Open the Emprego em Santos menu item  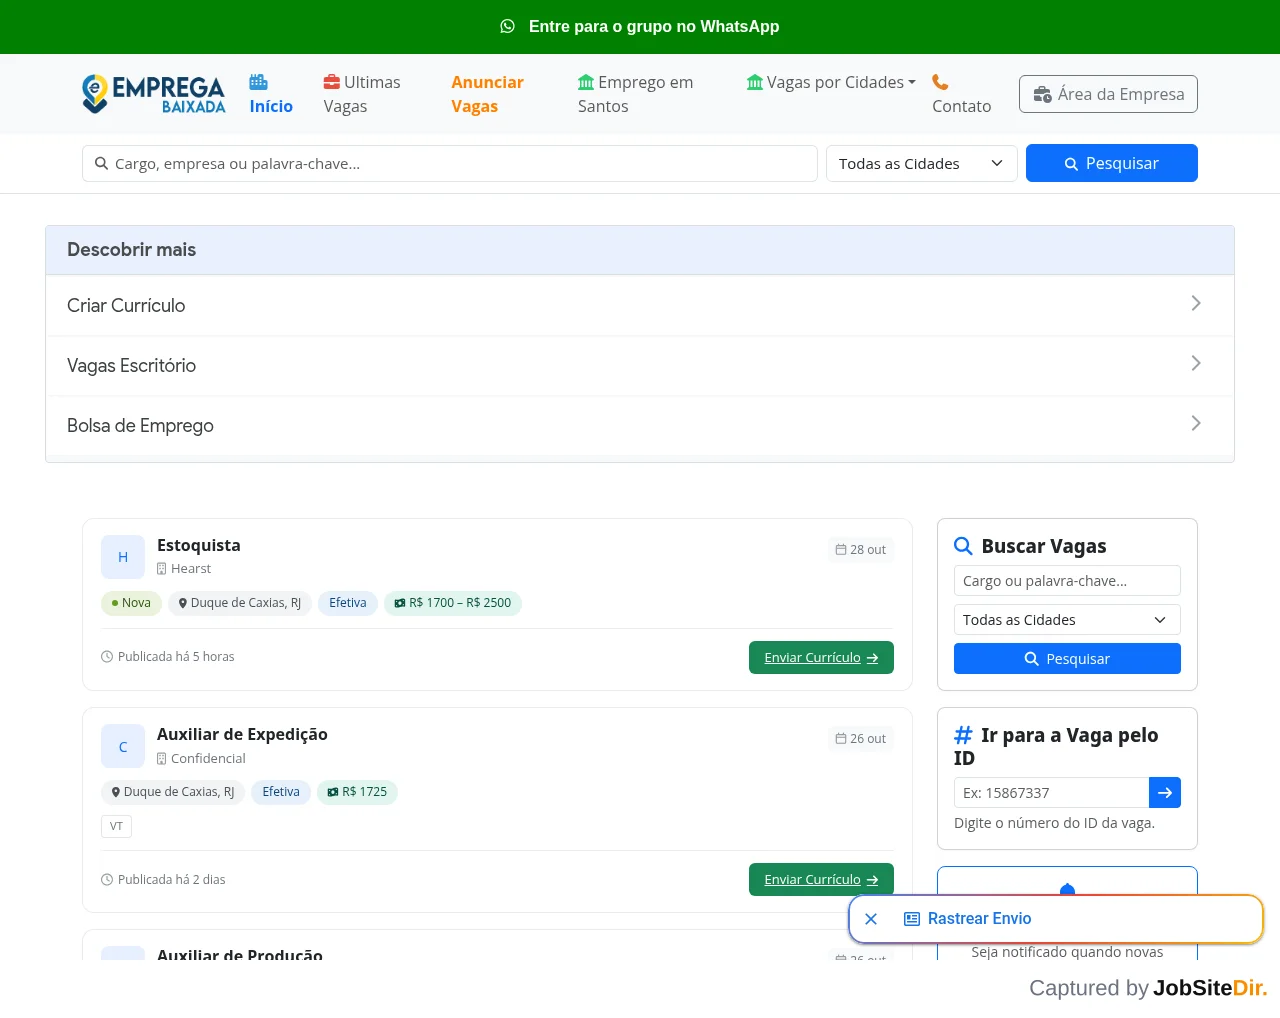tap(636, 94)
